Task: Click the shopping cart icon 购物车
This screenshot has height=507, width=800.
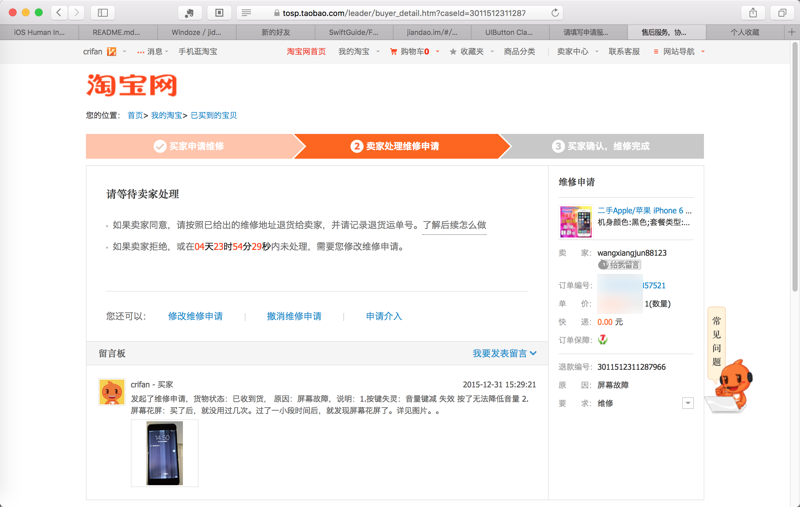Action: click(x=393, y=52)
